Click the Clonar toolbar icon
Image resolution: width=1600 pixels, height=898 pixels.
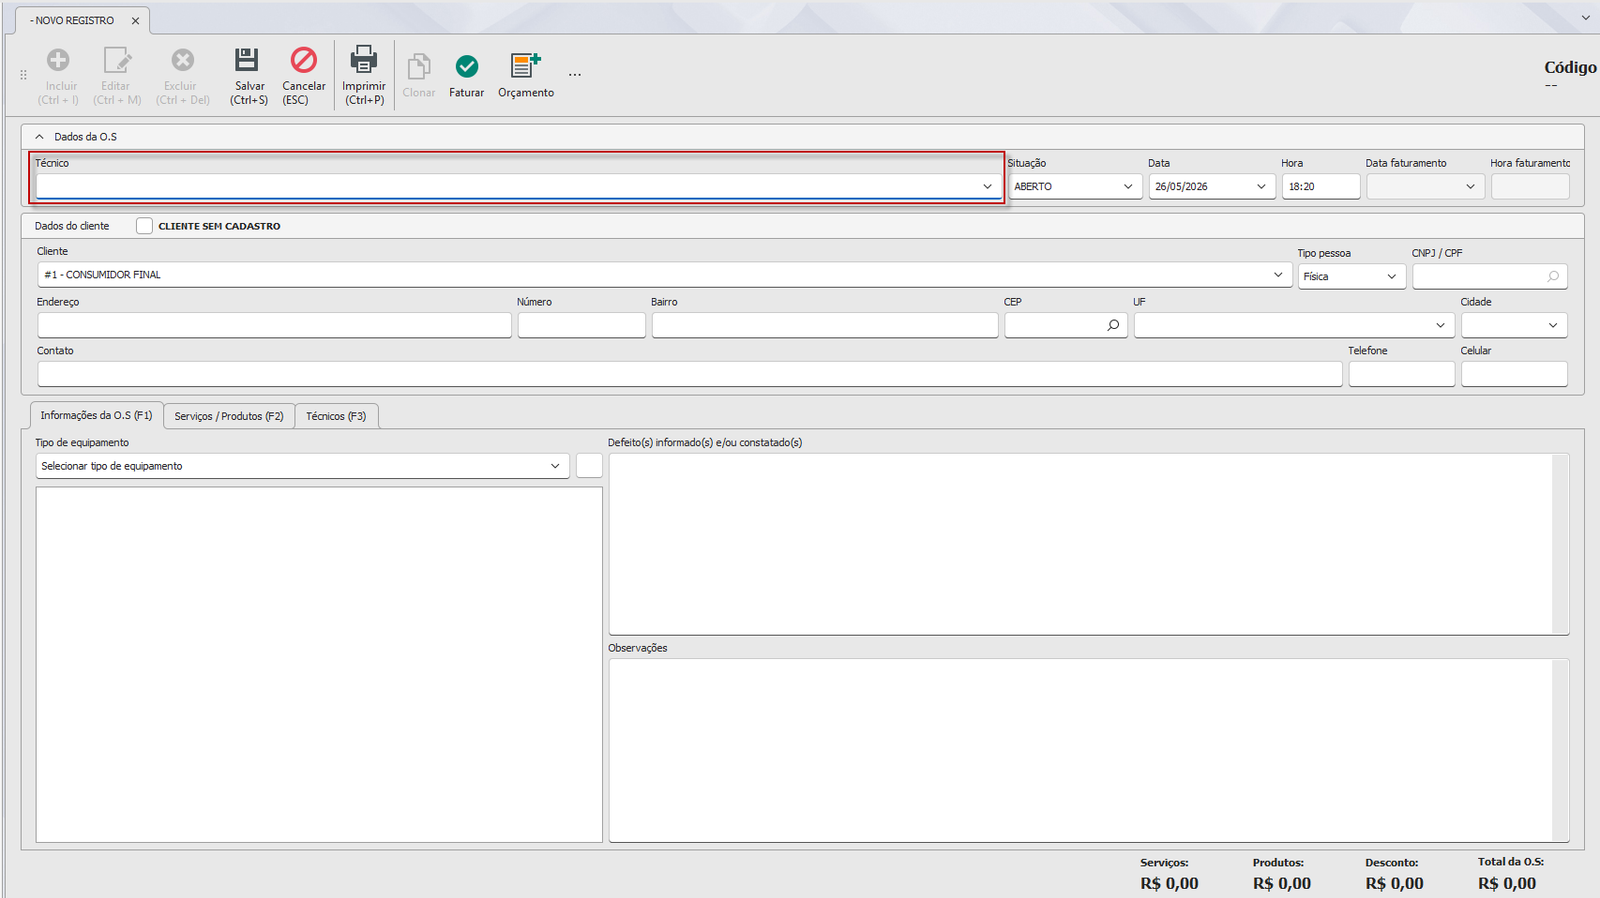[419, 66]
